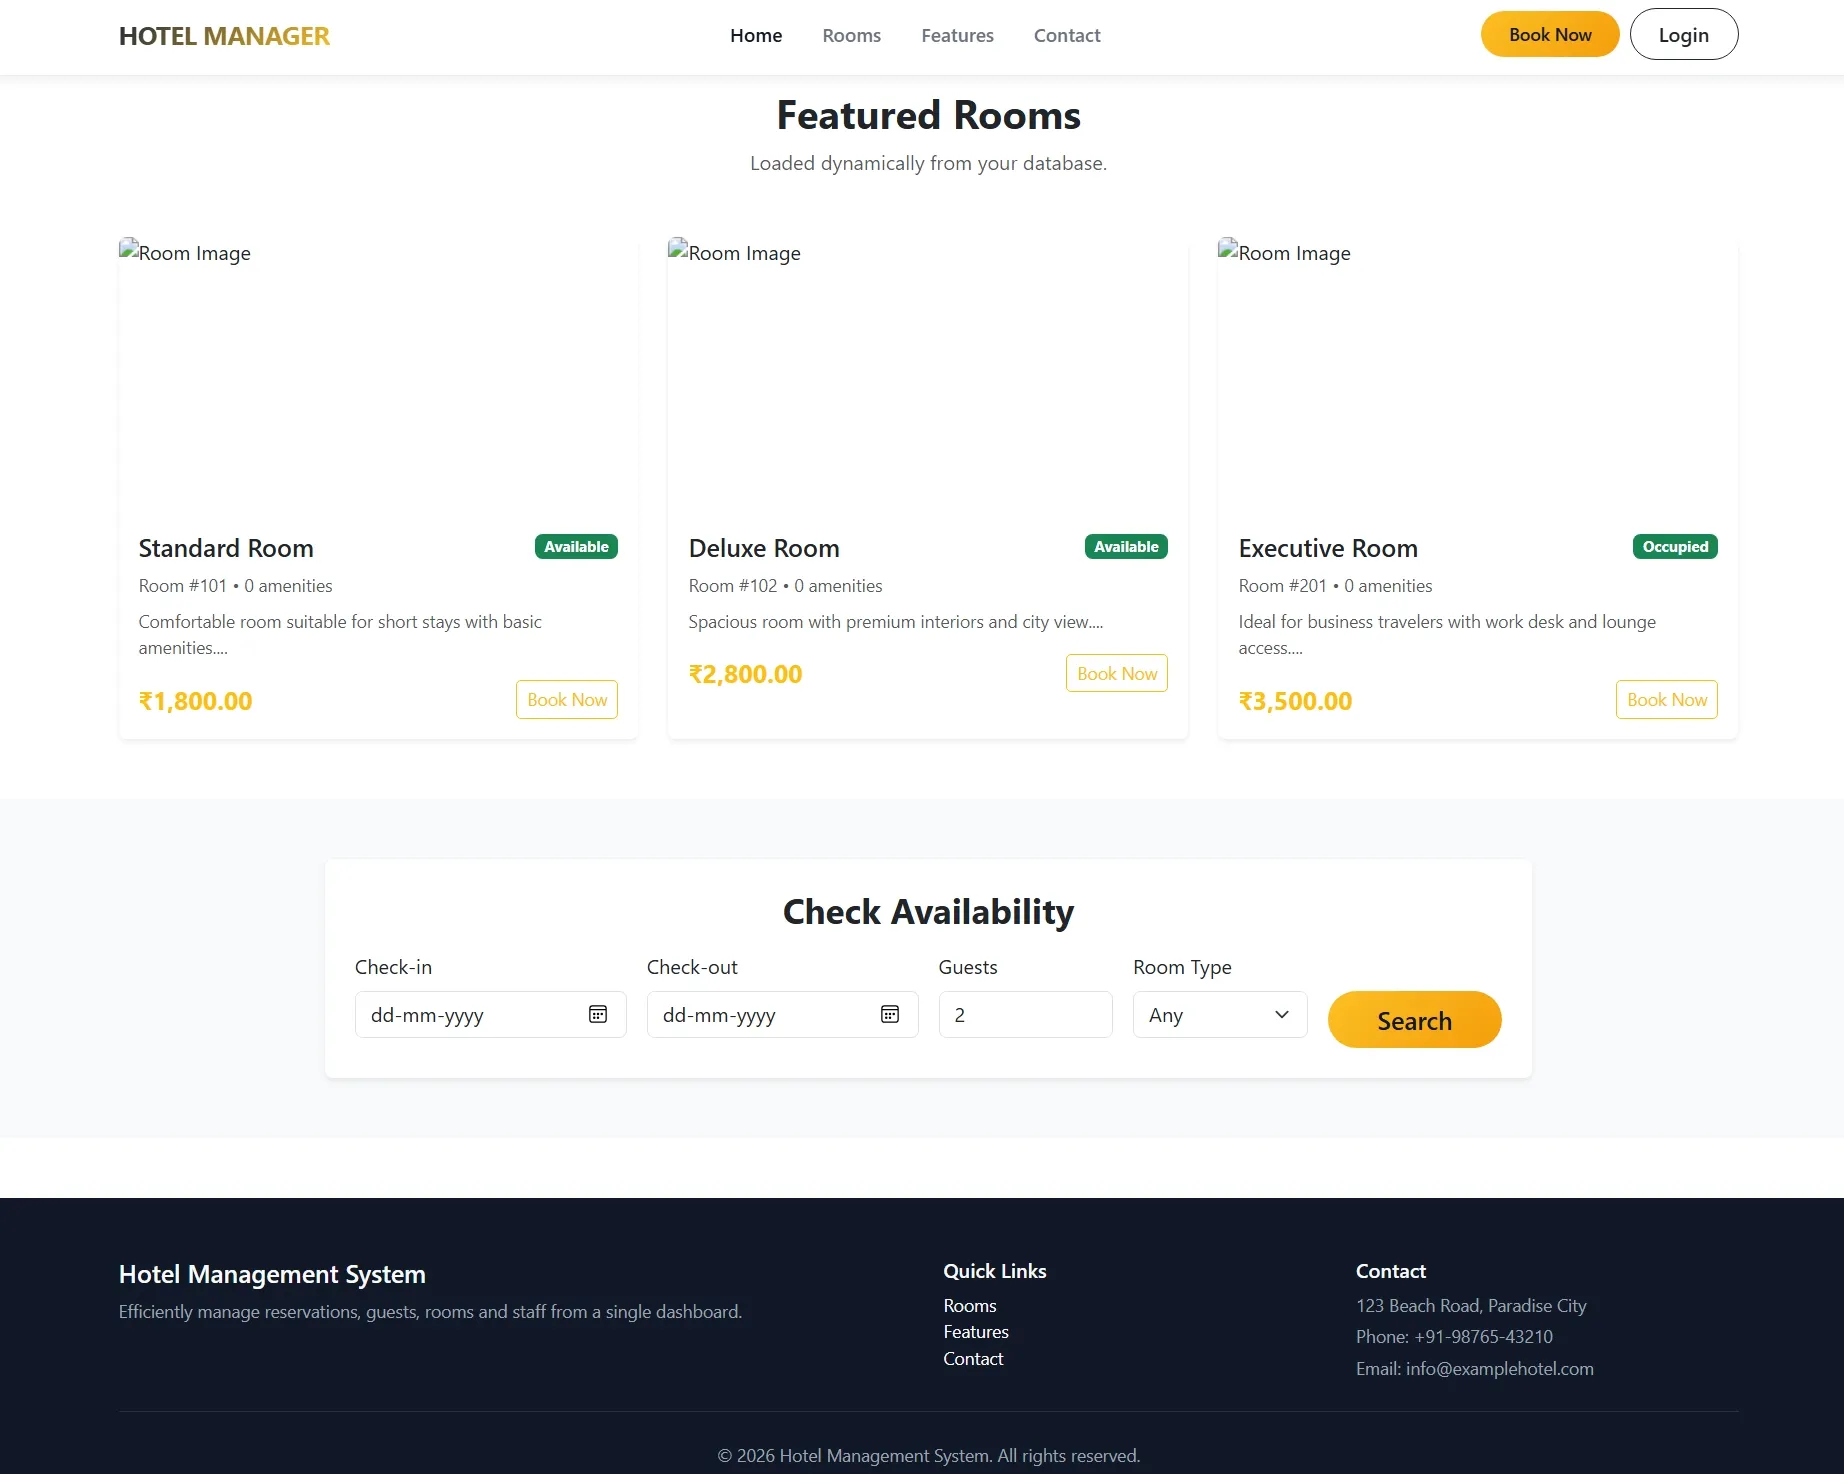Click the Rooms link under Quick Links
Viewport: 1844px width, 1474px height.
click(969, 1305)
